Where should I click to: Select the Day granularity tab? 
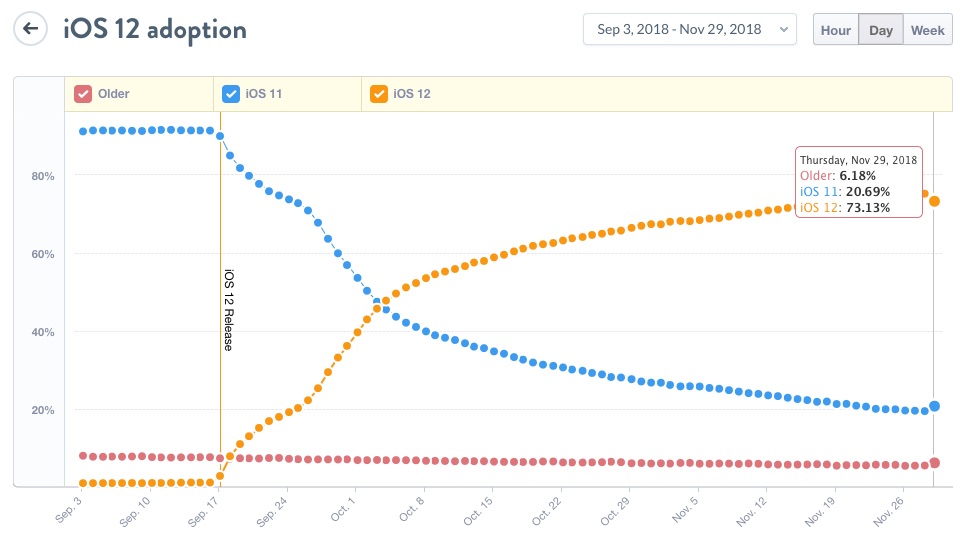tap(881, 30)
